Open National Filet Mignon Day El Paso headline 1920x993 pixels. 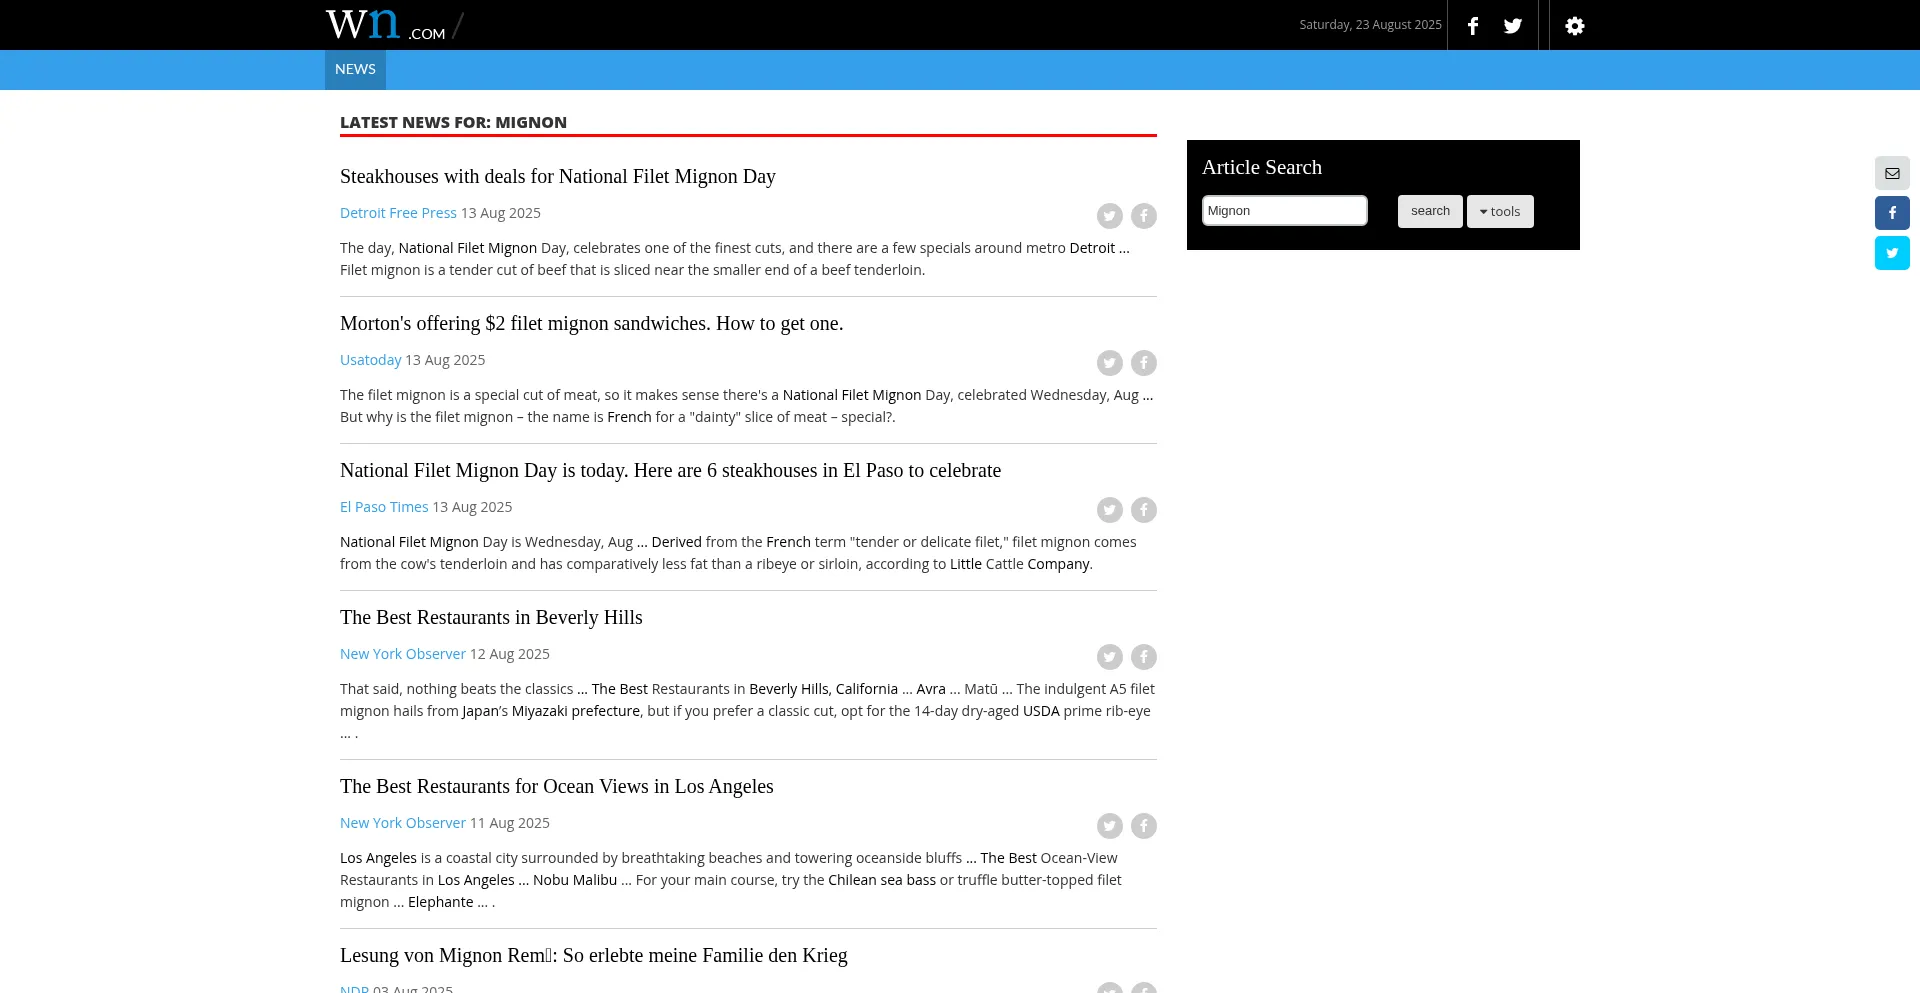coord(670,471)
